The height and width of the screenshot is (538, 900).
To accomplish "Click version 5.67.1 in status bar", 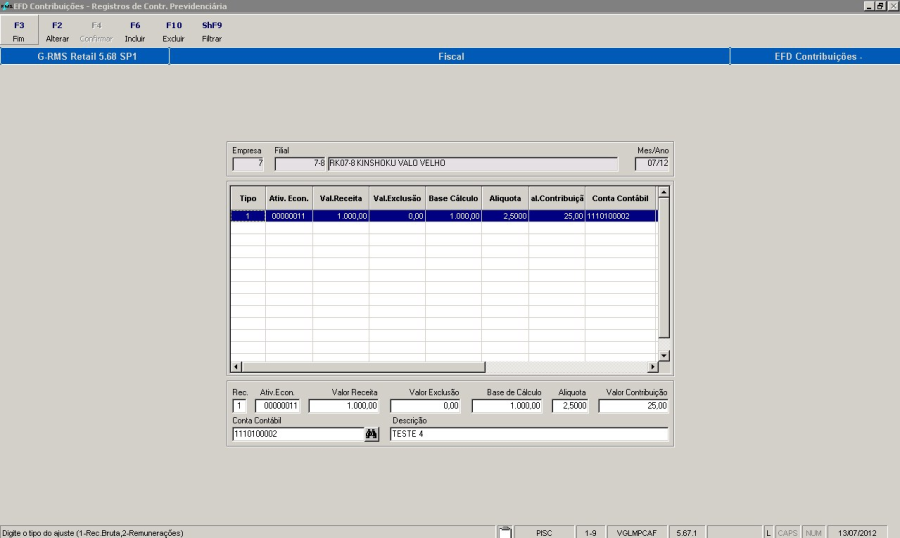I will coord(686,533).
